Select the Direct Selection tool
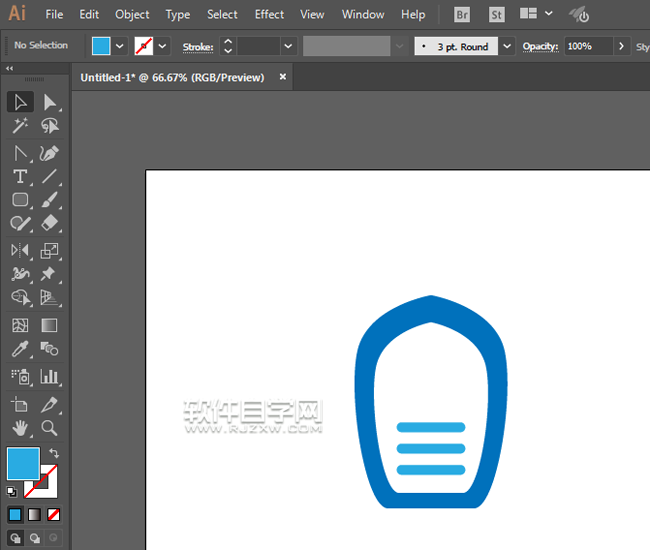The height and width of the screenshot is (550, 650). pyautogui.click(x=49, y=102)
